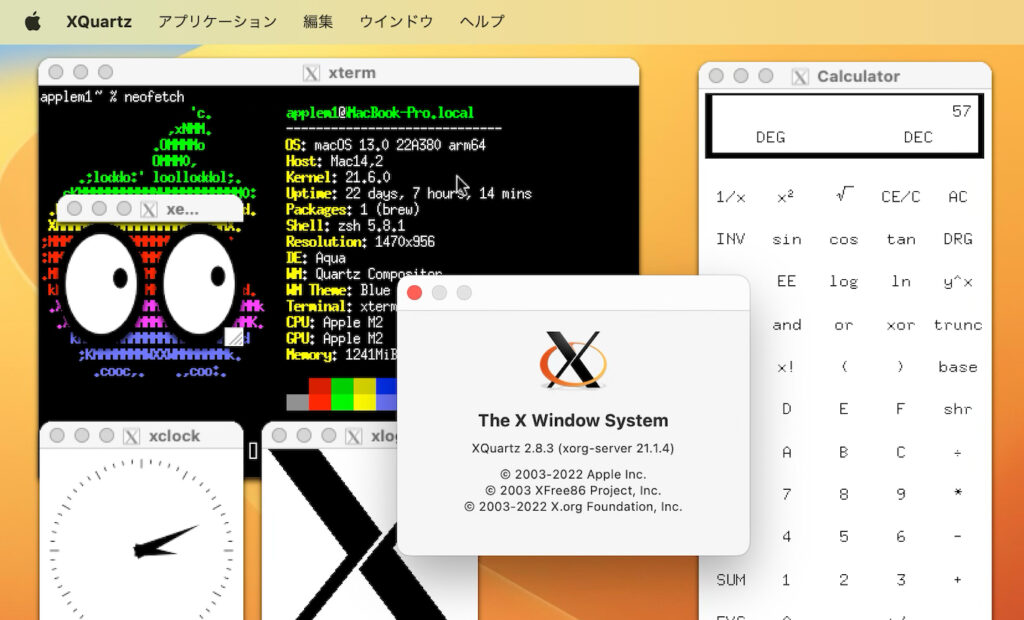Click the X icon in the xlogo title bar

click(x=353, y=435)
